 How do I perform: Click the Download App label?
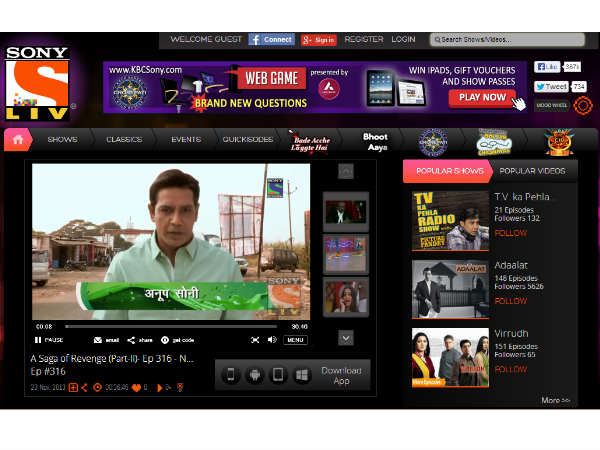341,375
